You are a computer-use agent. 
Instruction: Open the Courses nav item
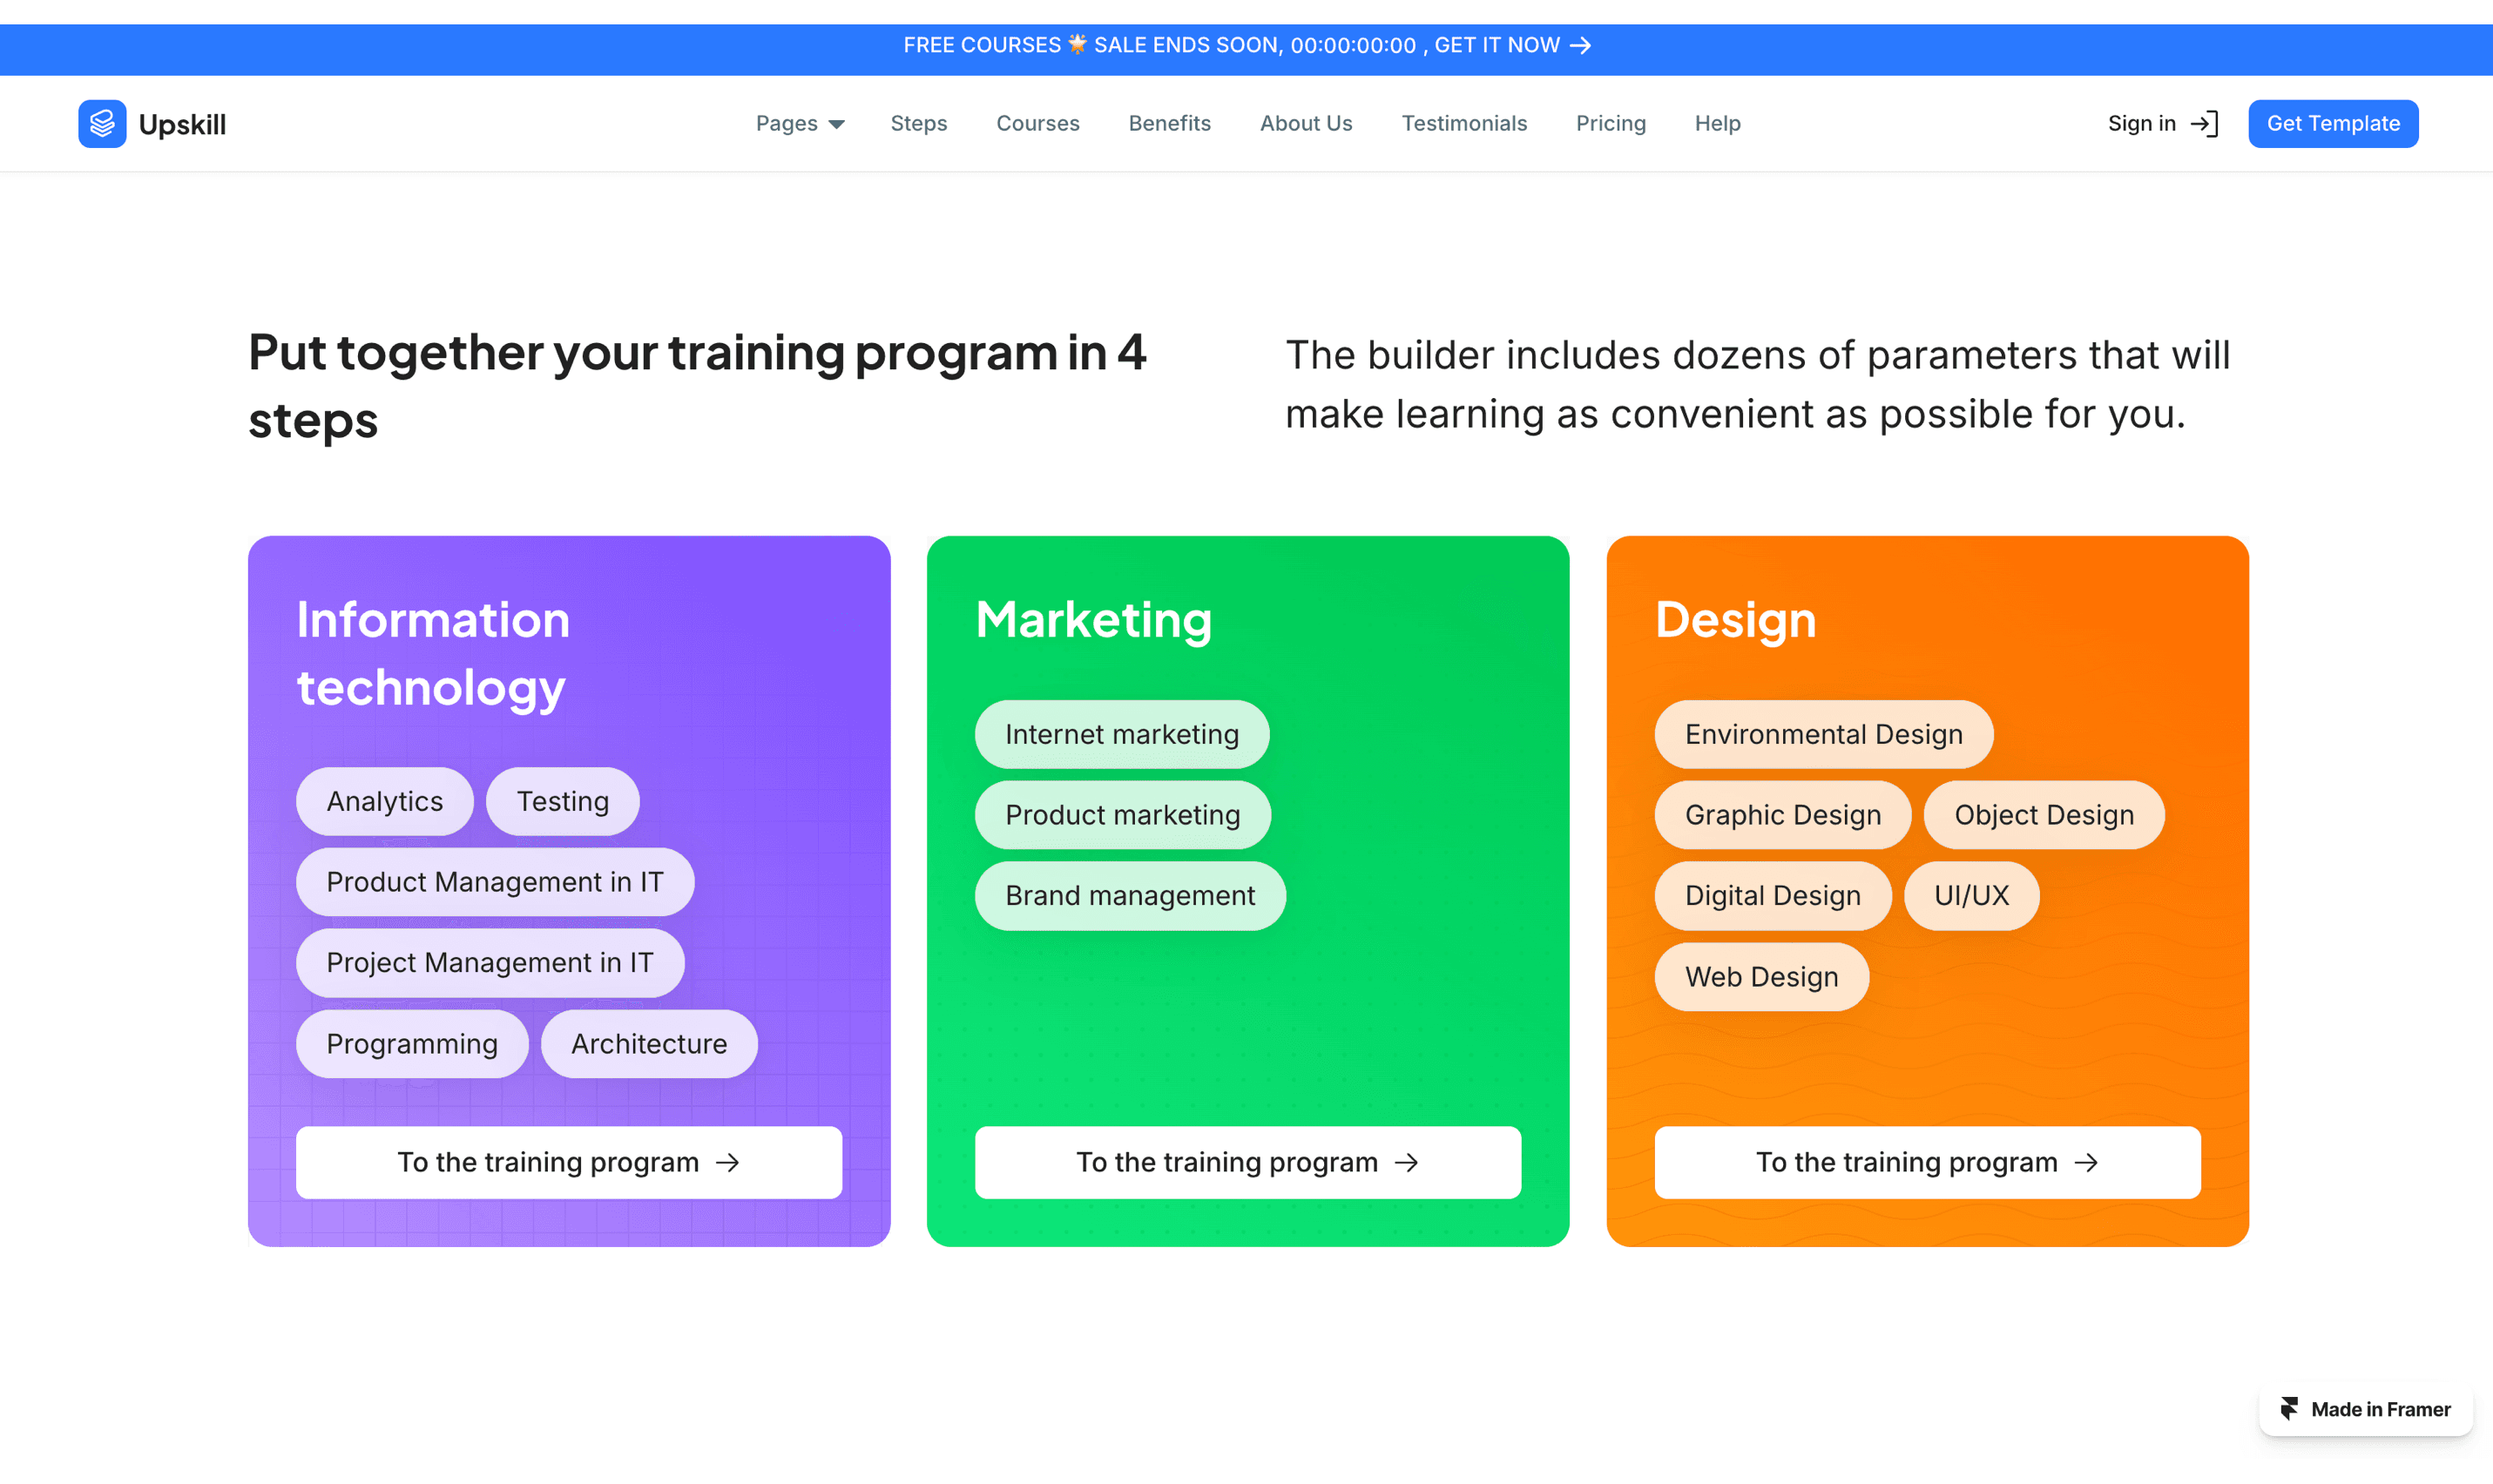(1037, 124)
